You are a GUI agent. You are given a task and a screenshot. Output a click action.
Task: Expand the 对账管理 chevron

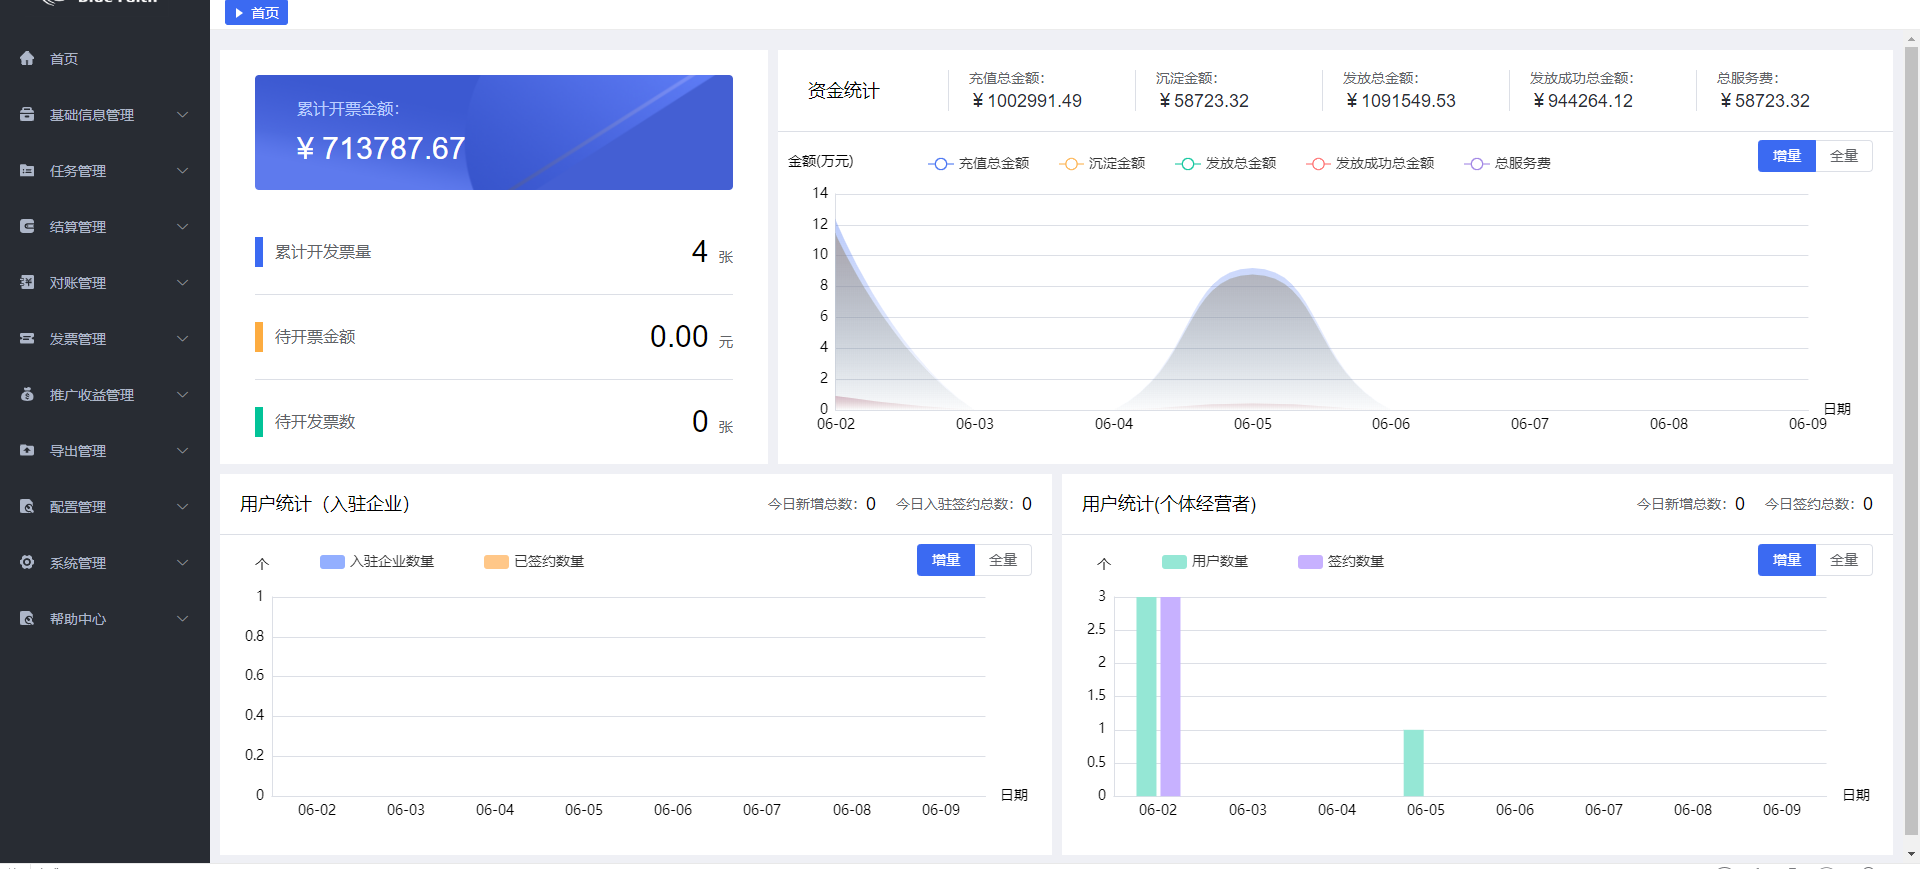click(x=183, y=282)
